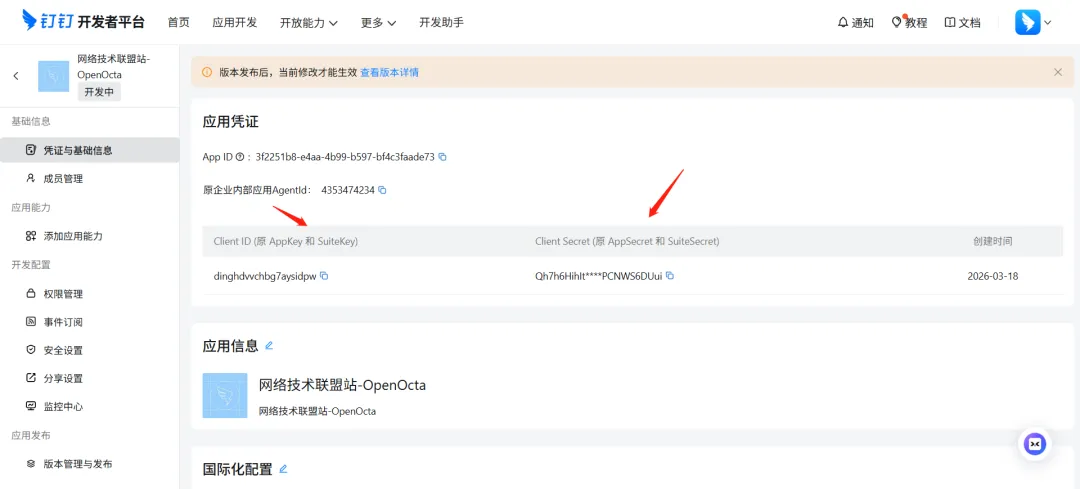
Task: Select 权限管理 in the sidebar
Action: point(90,294)
